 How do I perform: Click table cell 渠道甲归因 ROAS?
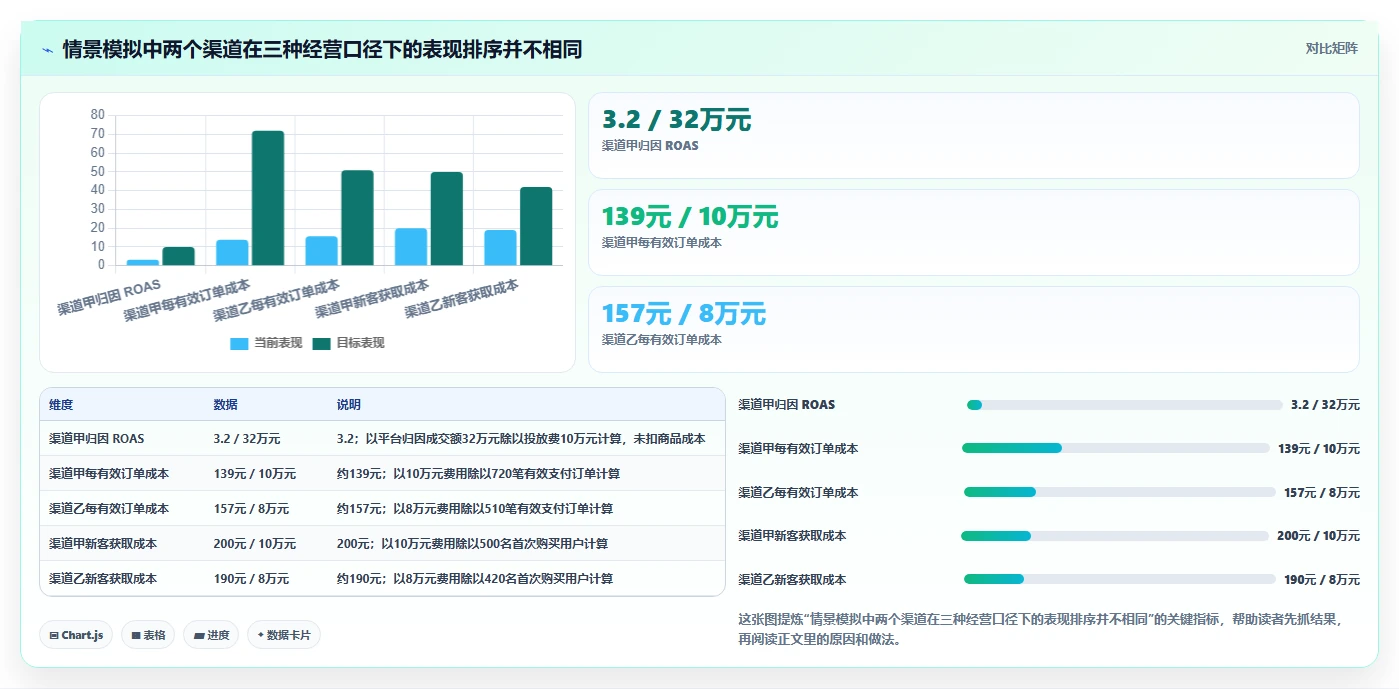[97, 438]
